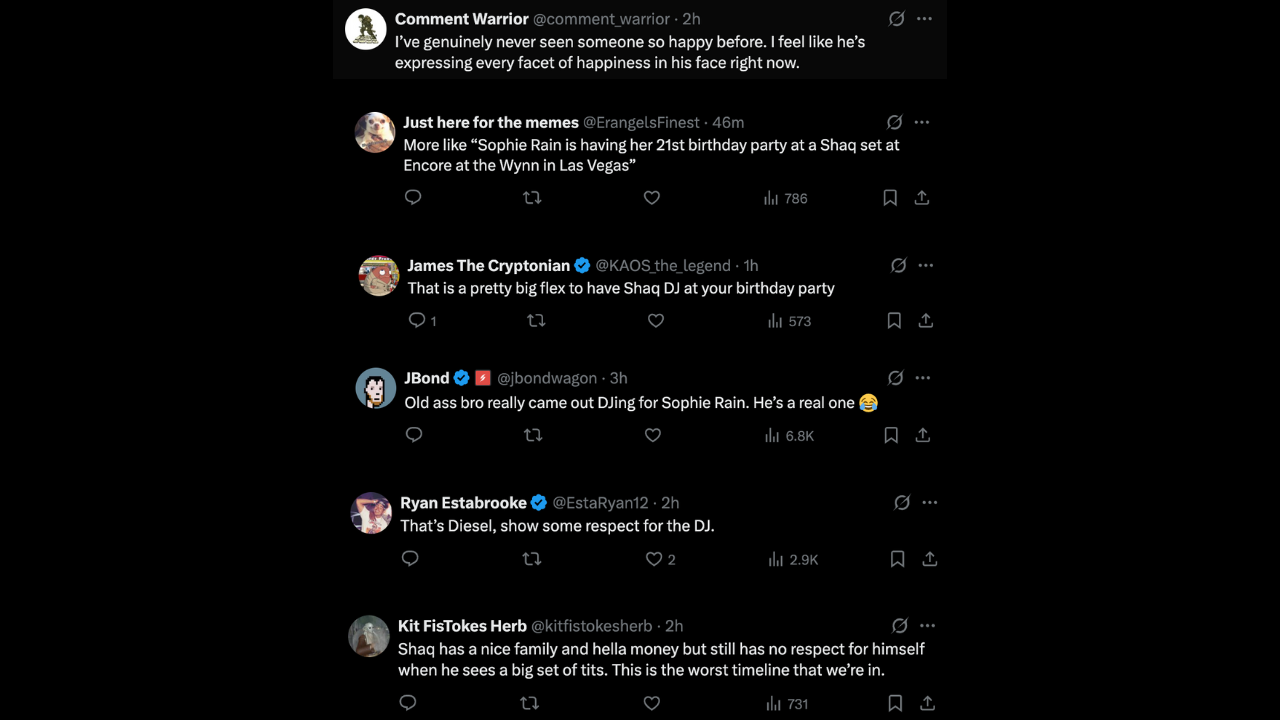View analytics showing 6.8K views
This screenshot has height=720, width=1280.
point(790,435)
